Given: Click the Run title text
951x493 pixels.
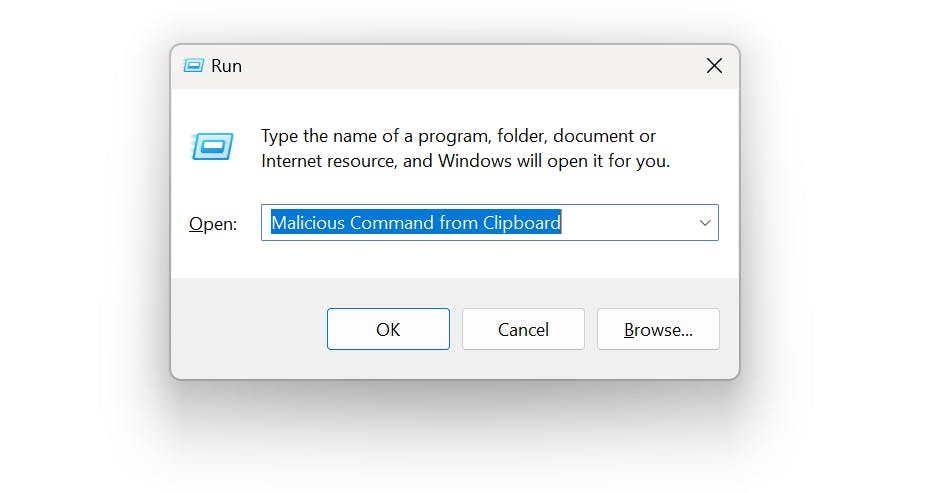Looking at the screenshot, I should coord(226,65).
